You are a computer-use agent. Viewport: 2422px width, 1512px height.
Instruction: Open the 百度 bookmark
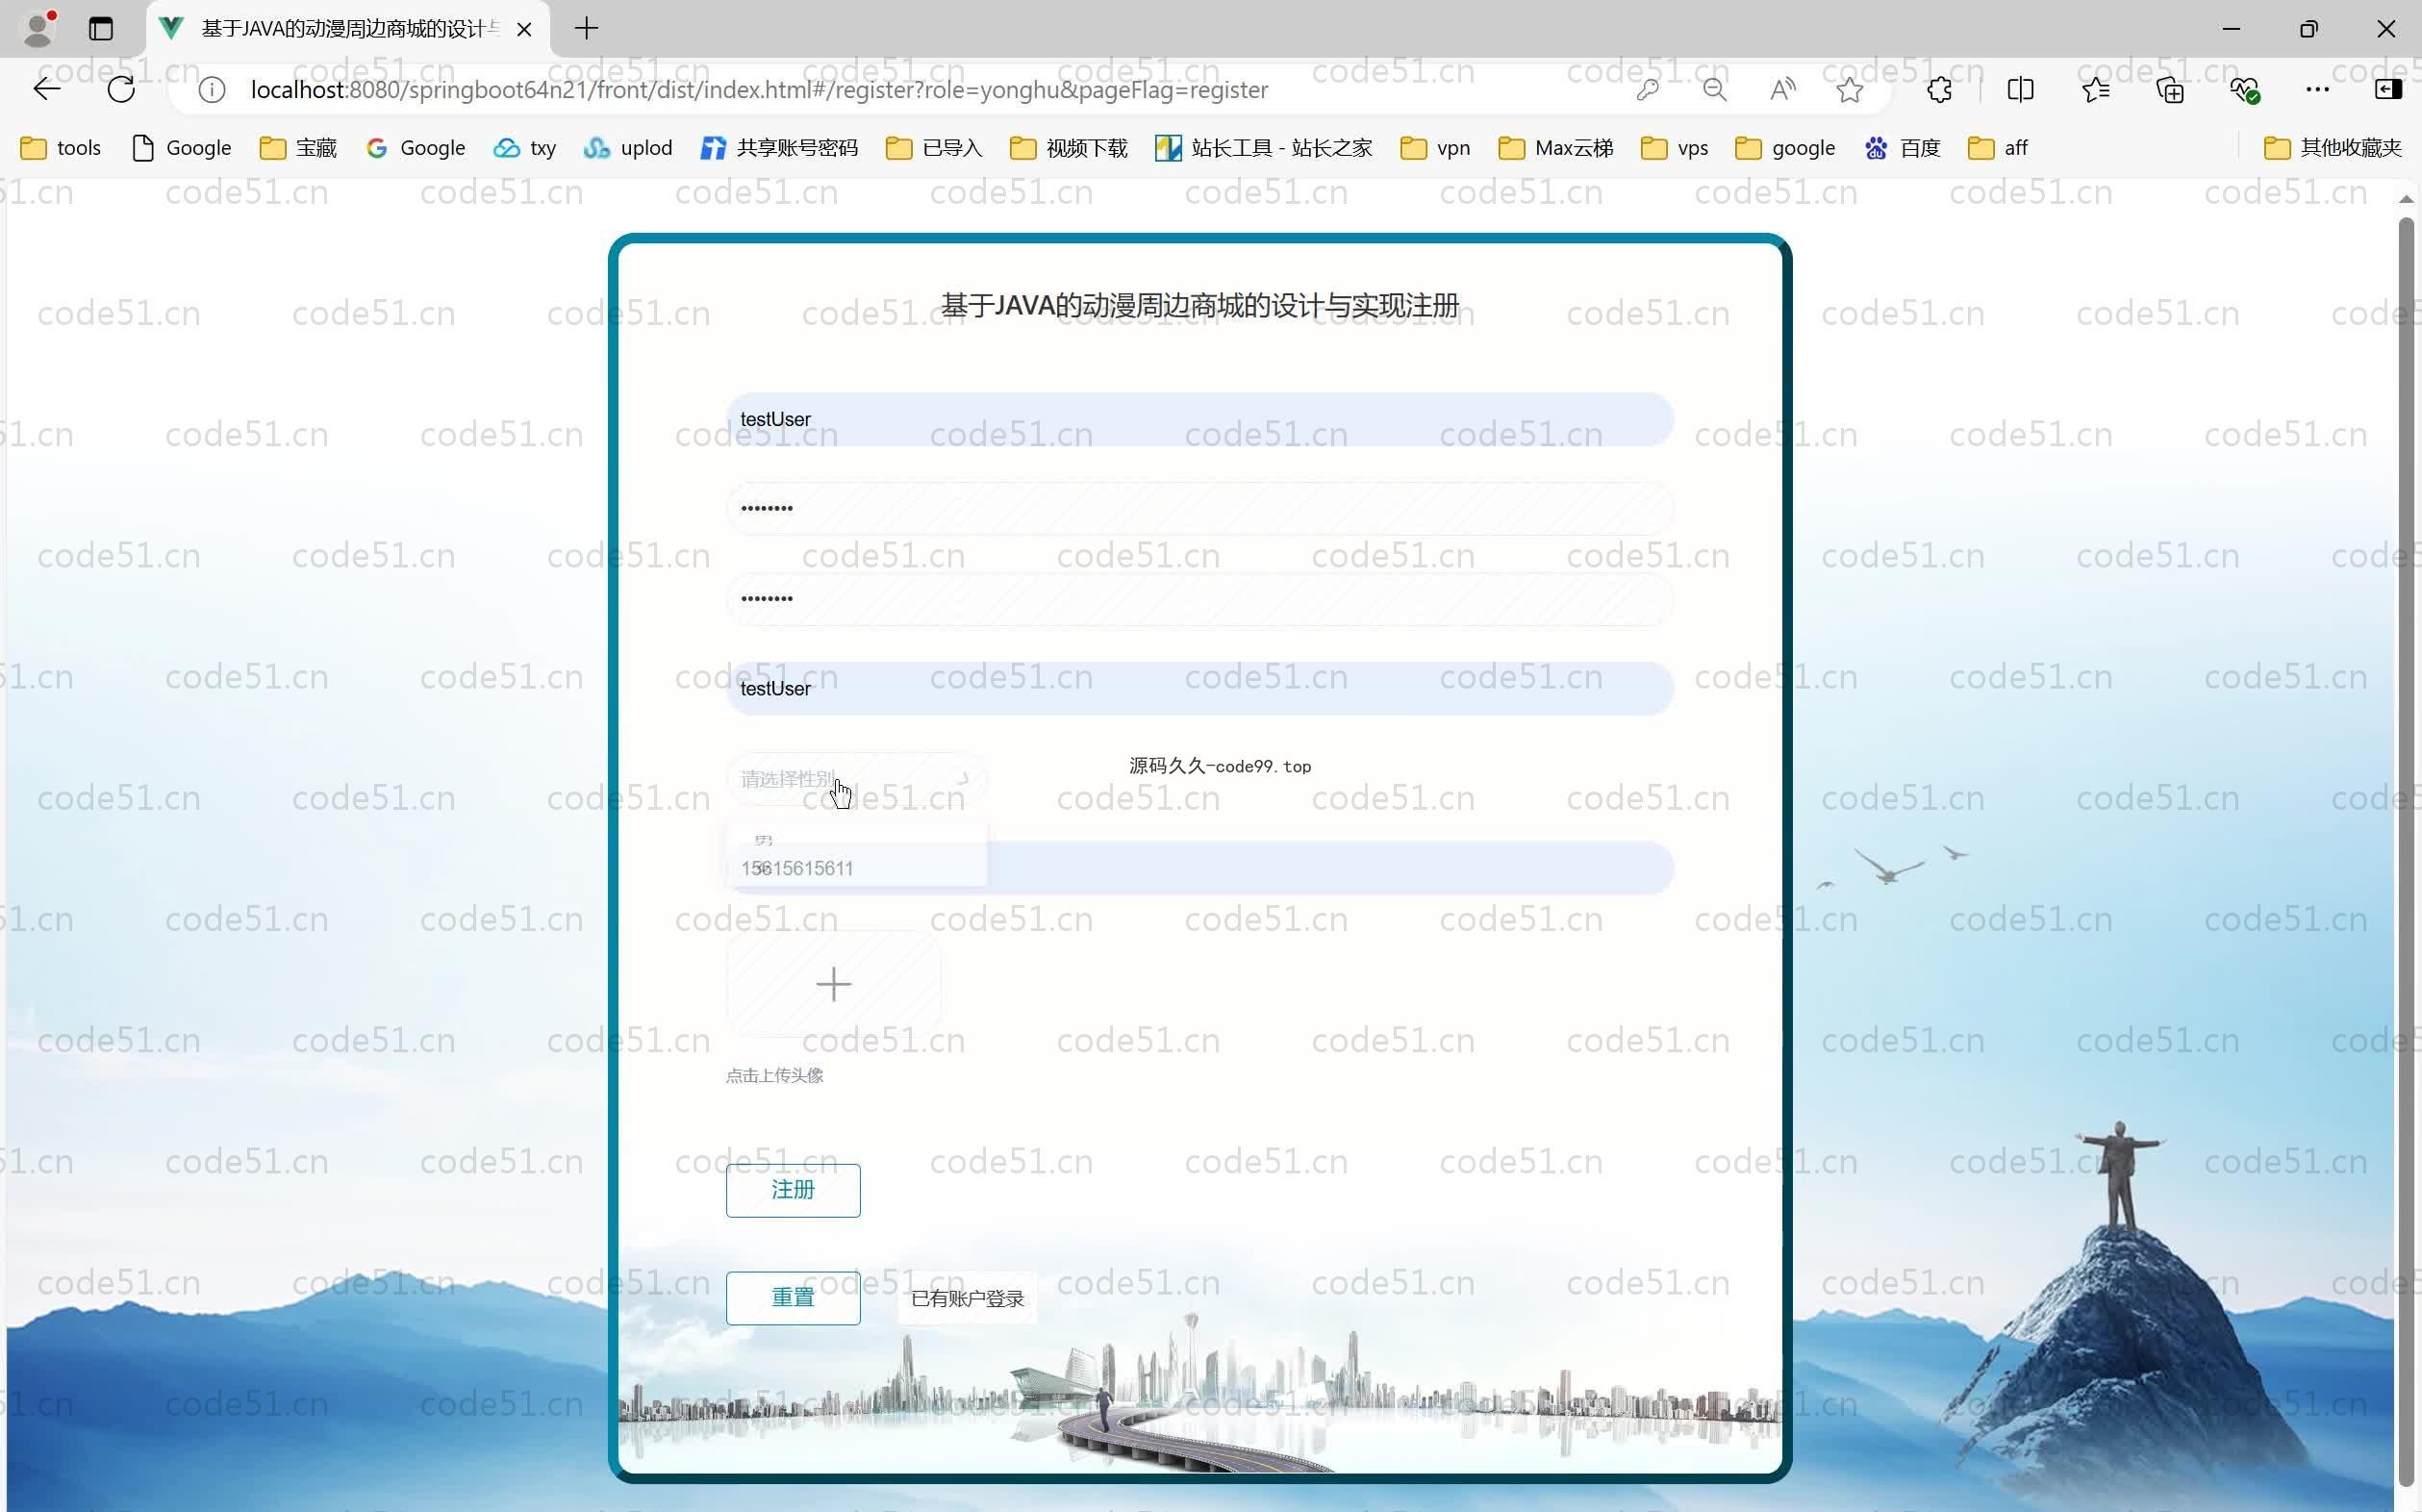pos(1903,148)
